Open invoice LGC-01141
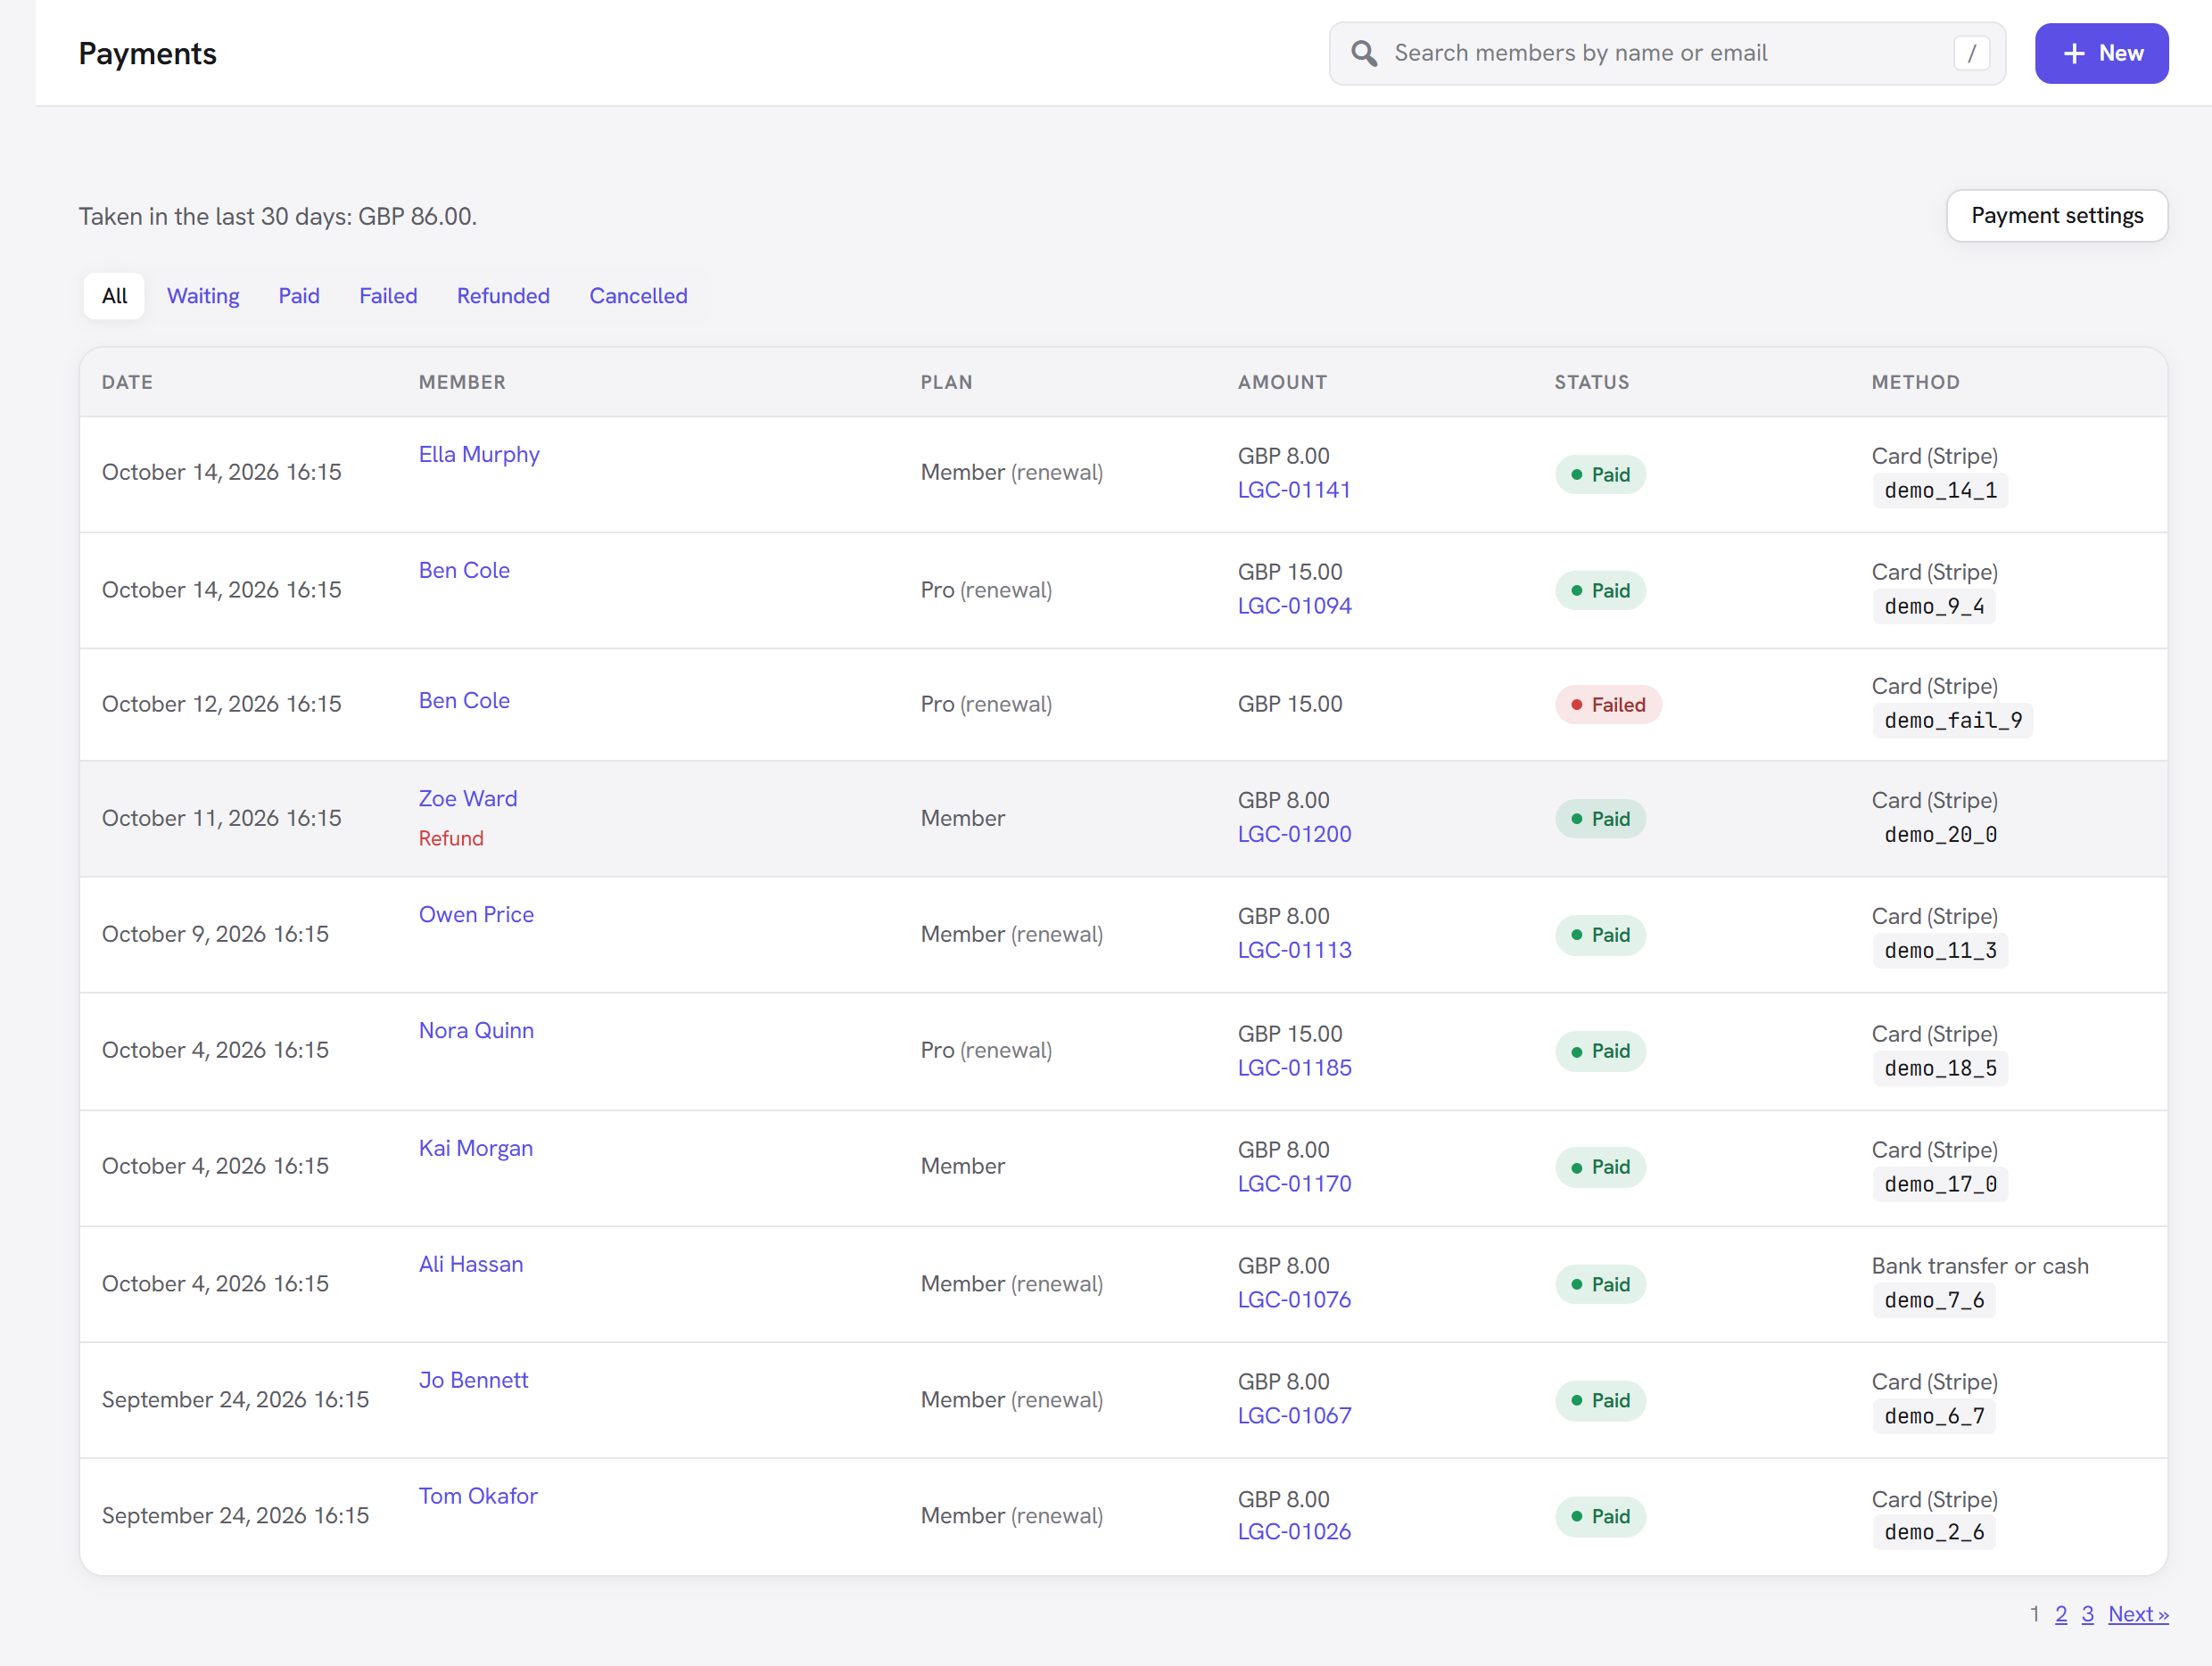 coord(1294,490)
